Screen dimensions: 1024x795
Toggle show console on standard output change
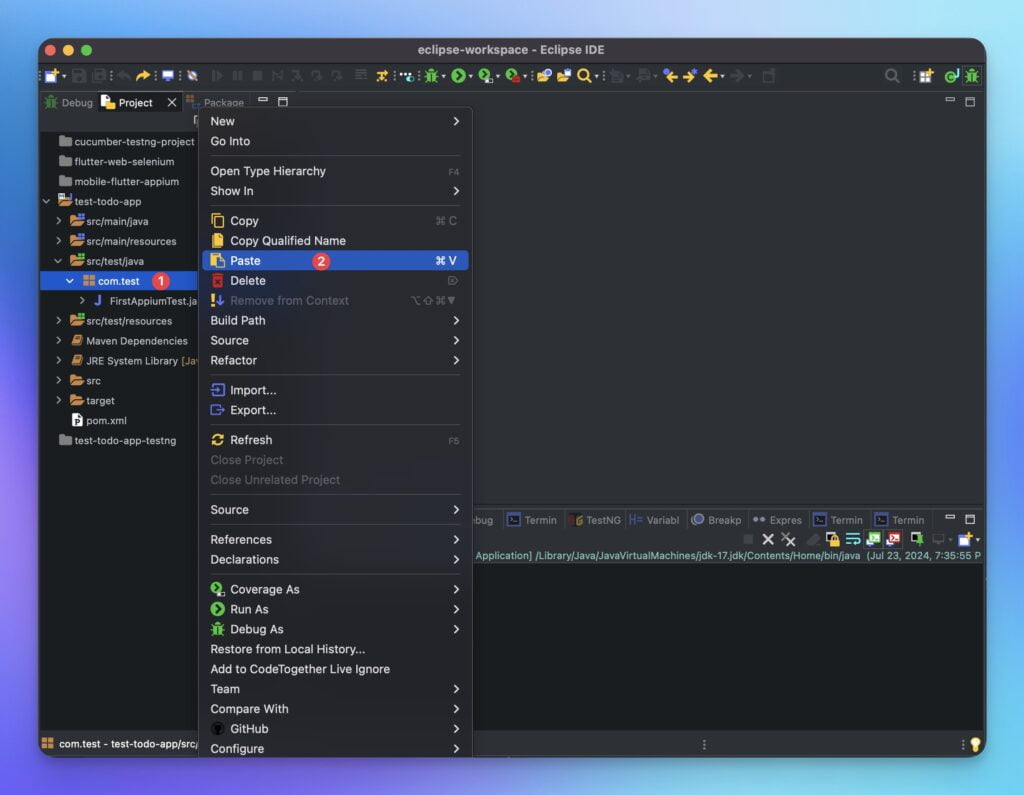[873, 539]
